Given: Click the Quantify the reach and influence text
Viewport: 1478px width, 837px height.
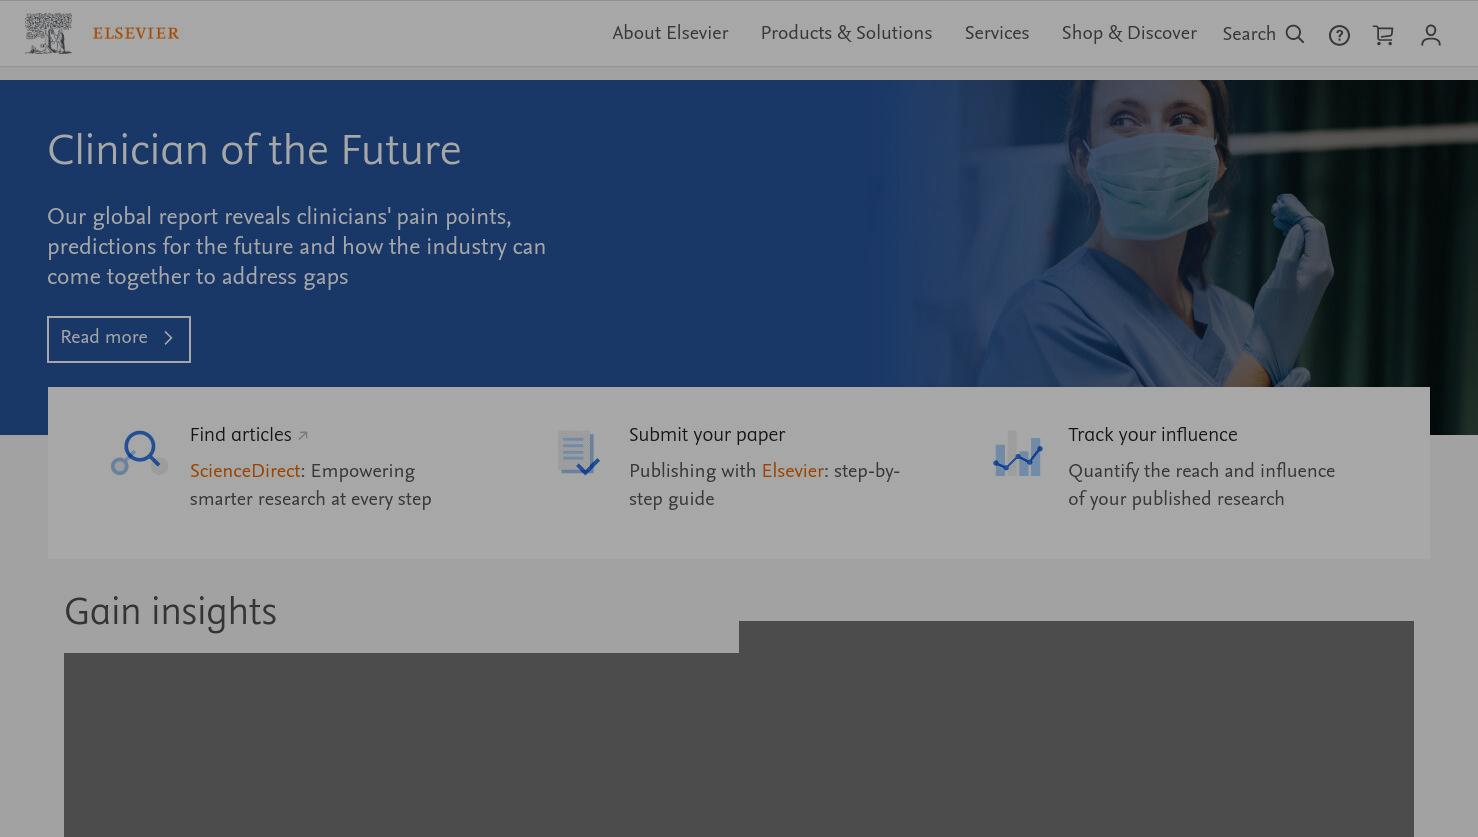Looking at the screenshot, I should click(x=1201, y=485).
